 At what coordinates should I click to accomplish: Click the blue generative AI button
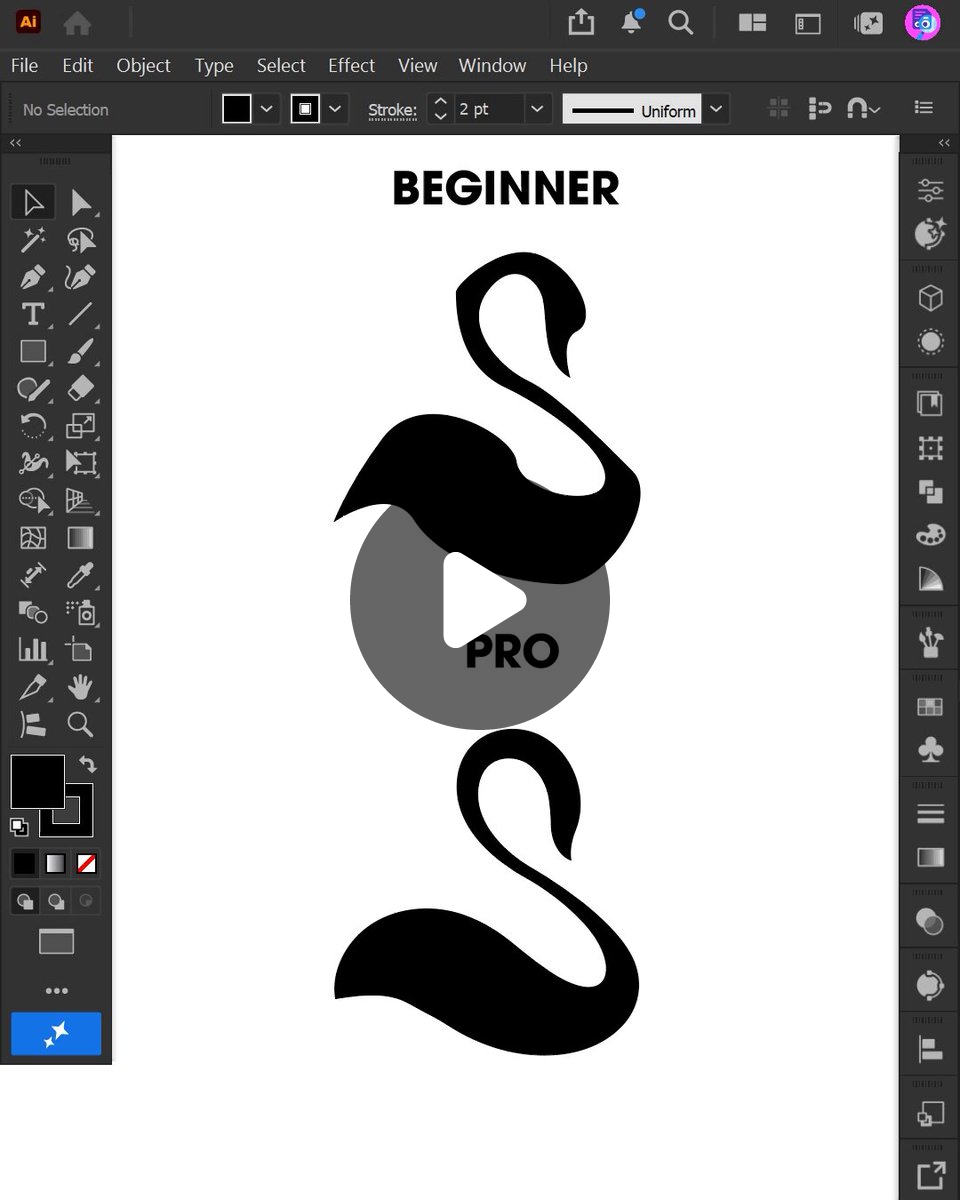click(x=56, y=1033)
